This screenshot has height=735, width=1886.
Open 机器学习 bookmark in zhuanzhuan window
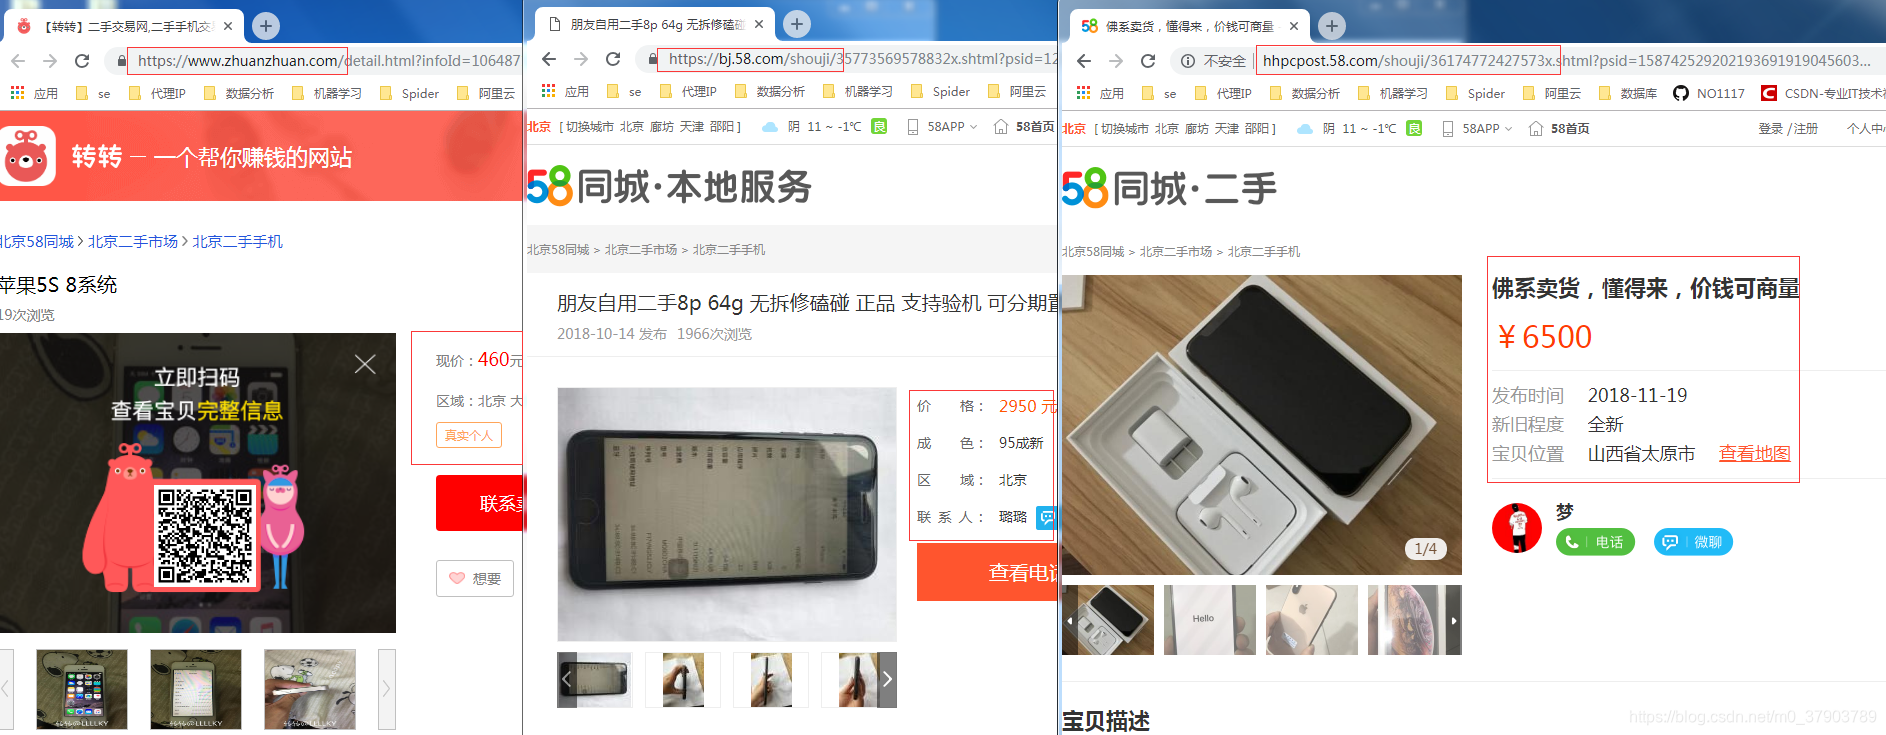tap(327, 93)
